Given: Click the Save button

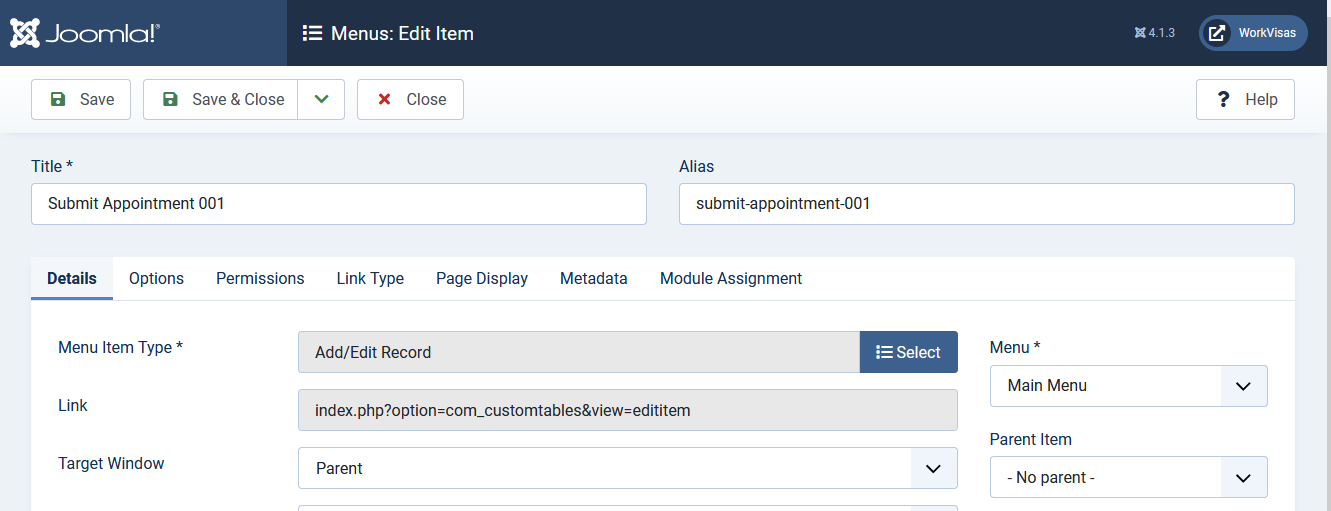Looking at the screenshot, I should 81,99.
